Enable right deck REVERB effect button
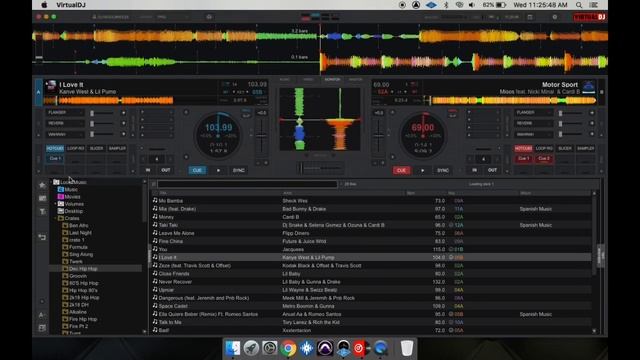This screenshot has height=360, width=640. tap(592, 123)
